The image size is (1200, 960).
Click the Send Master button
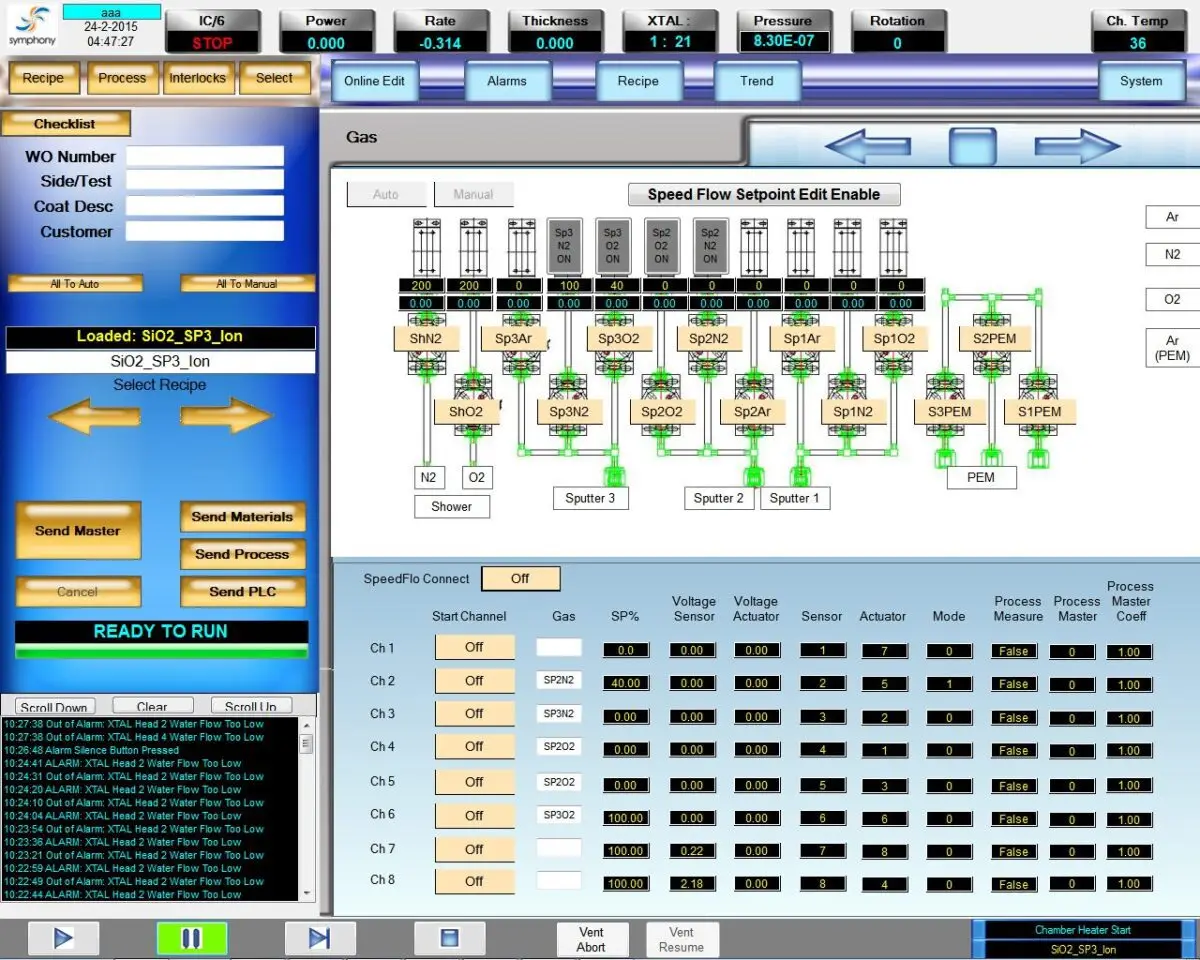pyautogui.click(x=78, y=531)
